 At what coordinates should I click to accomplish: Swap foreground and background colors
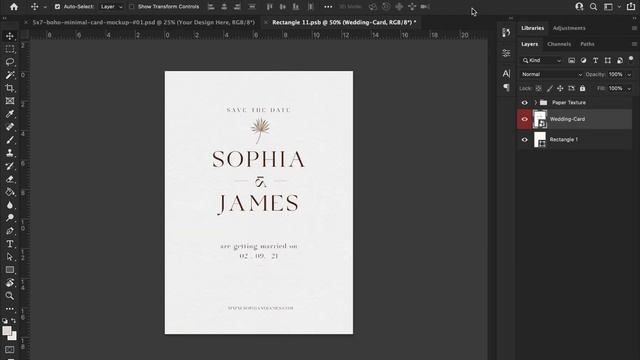point(13,321)
